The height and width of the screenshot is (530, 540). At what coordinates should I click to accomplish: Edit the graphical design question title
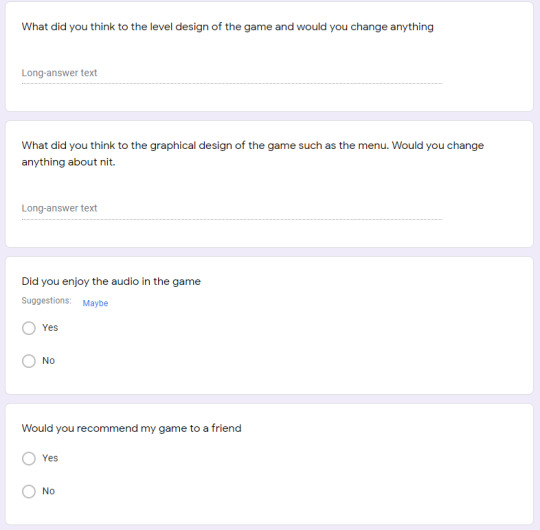click(252, 154)
